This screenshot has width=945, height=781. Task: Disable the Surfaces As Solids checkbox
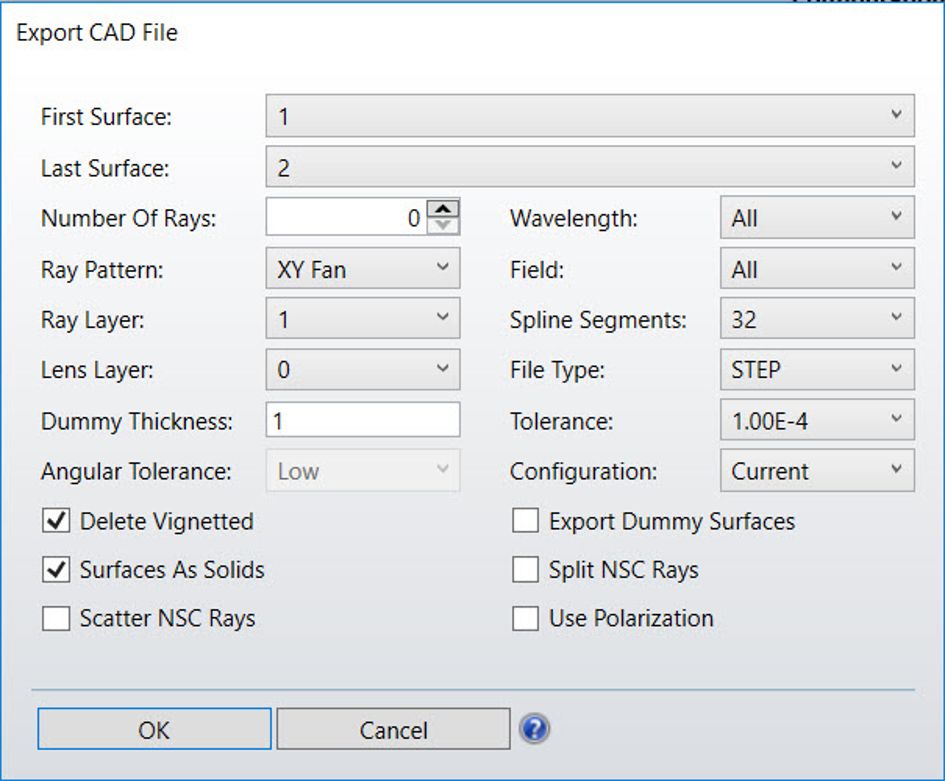[x=55, y=570]
